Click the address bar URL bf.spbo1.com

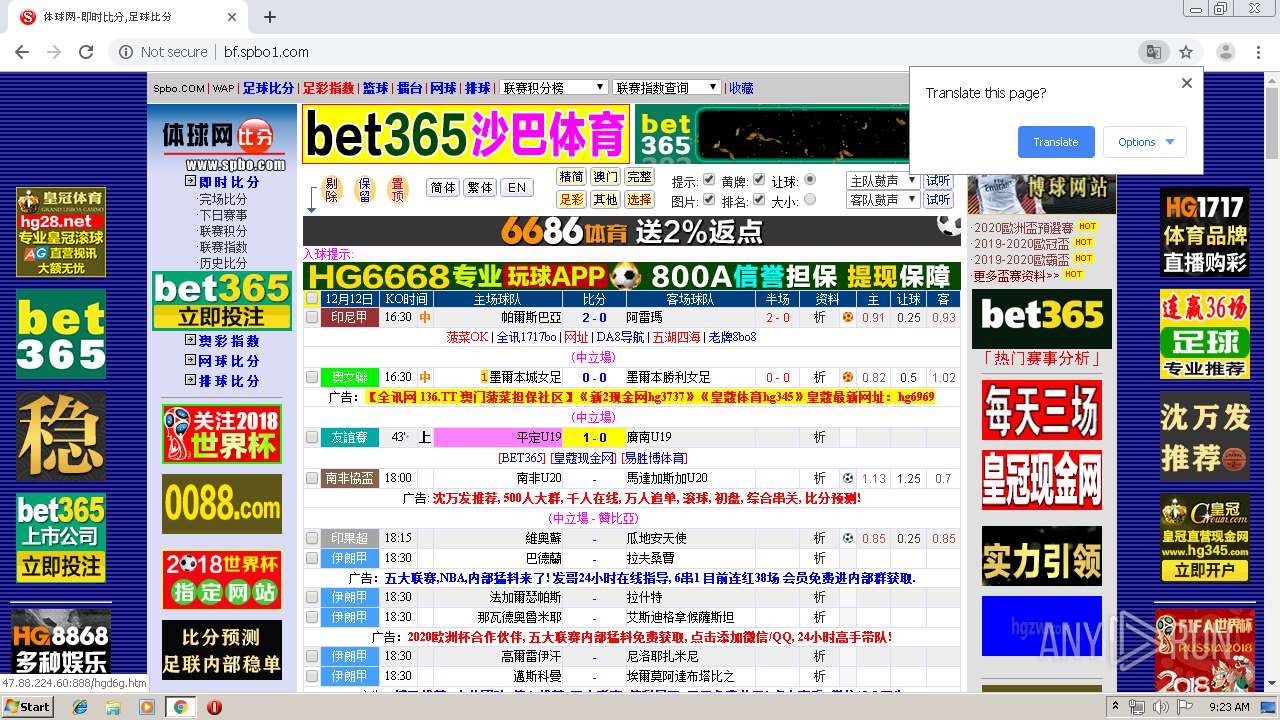[265, 52]
